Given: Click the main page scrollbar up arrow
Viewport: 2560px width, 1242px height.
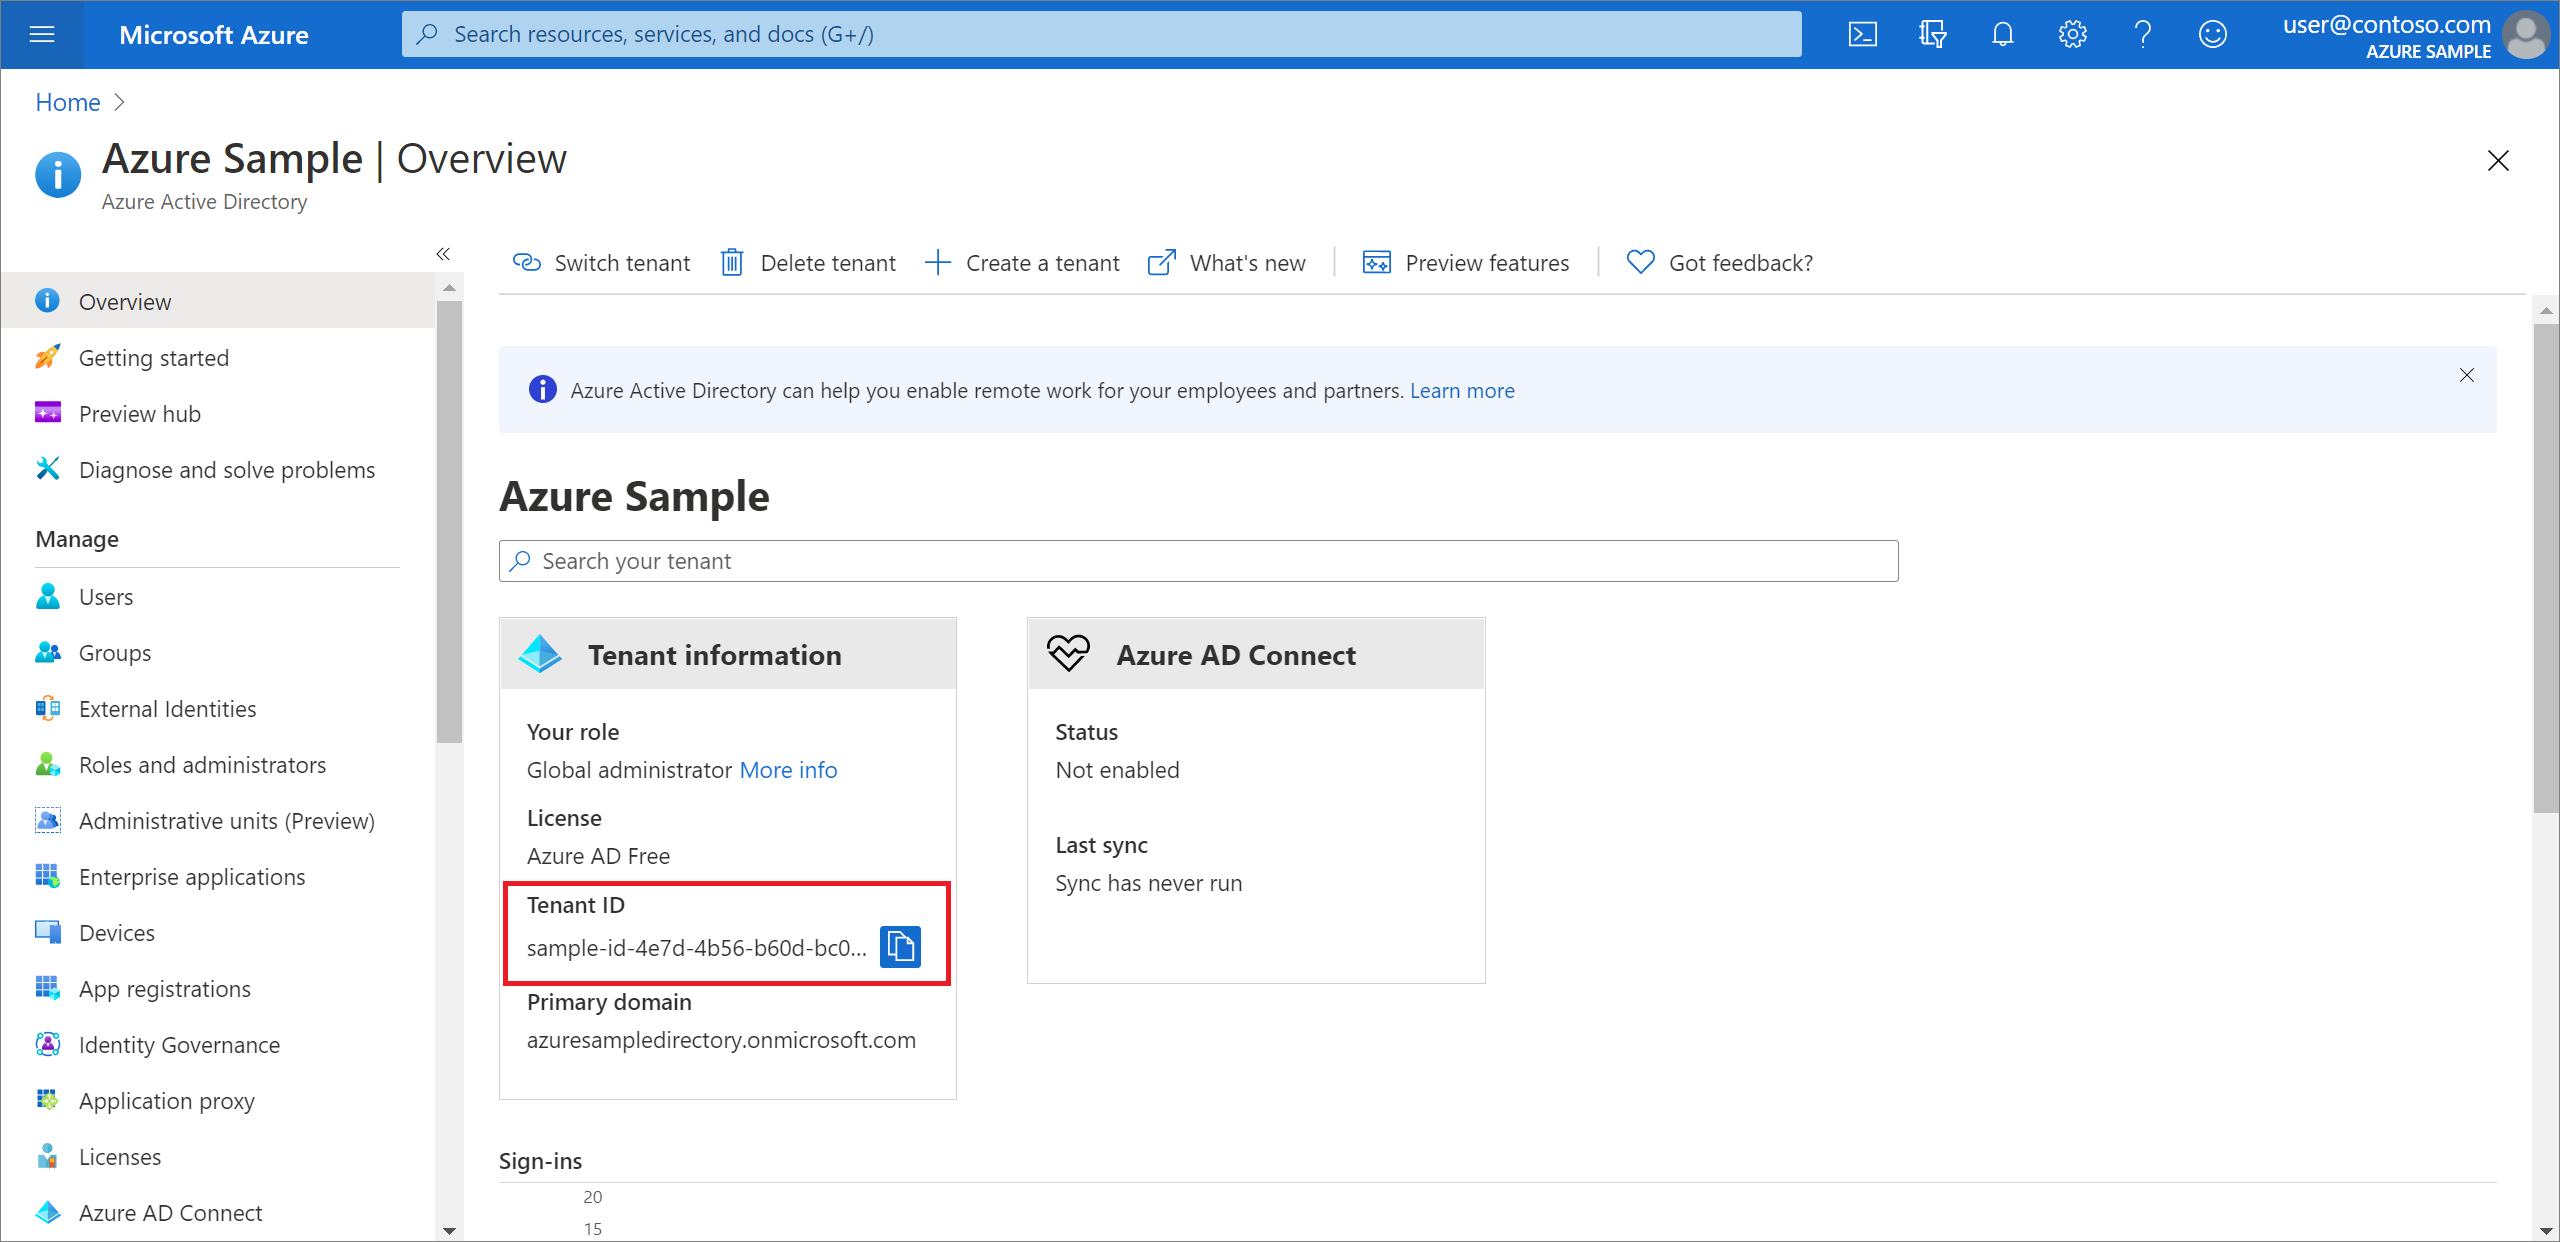Looking at the screenshot, I should pyautogui.click(x=2546, y=311).
